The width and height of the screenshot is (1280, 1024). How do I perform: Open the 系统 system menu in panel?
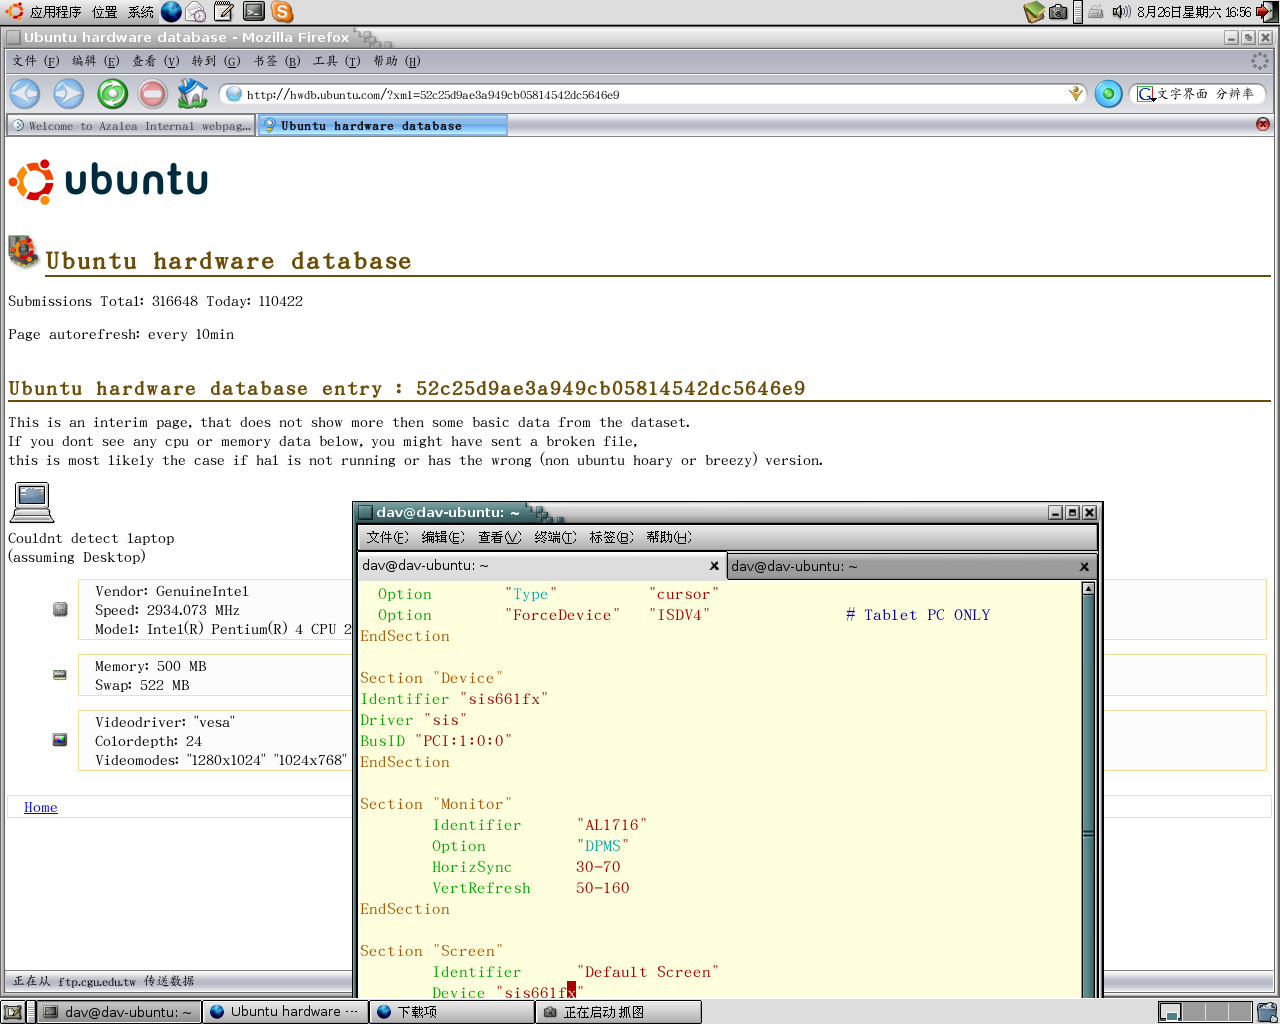[141, 12]
